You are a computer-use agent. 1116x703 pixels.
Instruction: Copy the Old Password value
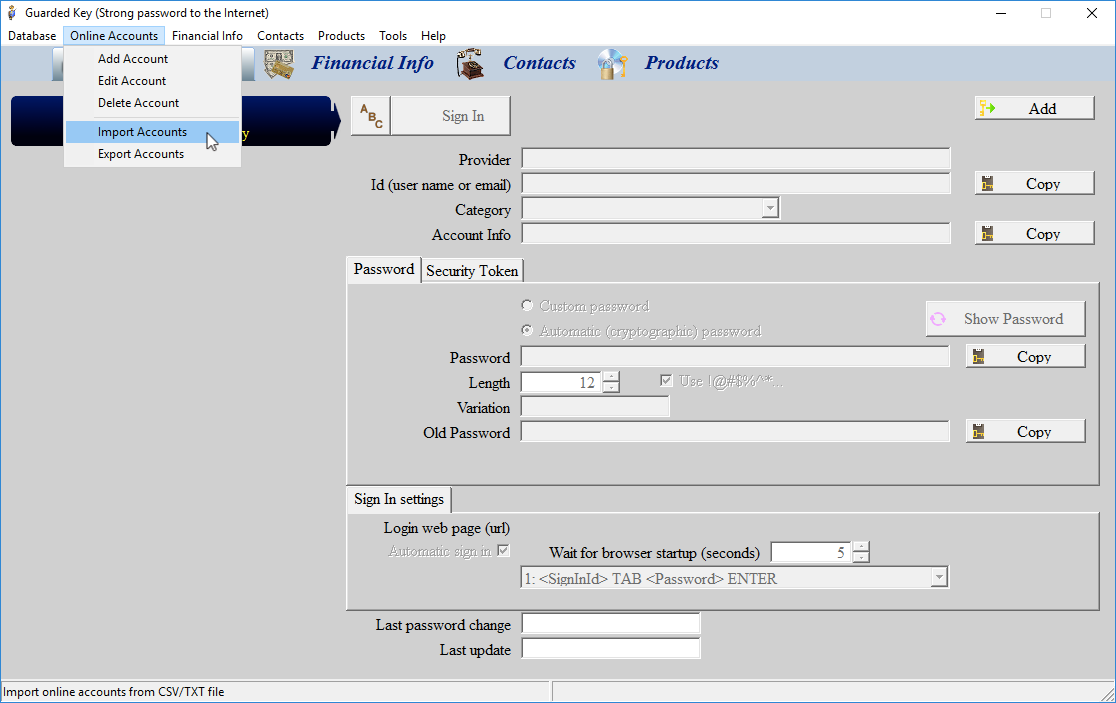tap(1026, 431)
